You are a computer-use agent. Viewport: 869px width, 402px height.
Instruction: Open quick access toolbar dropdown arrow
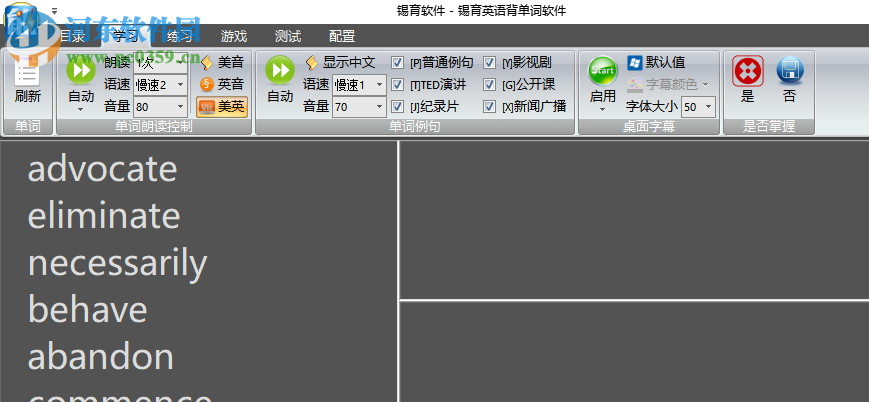coord(54,10)
